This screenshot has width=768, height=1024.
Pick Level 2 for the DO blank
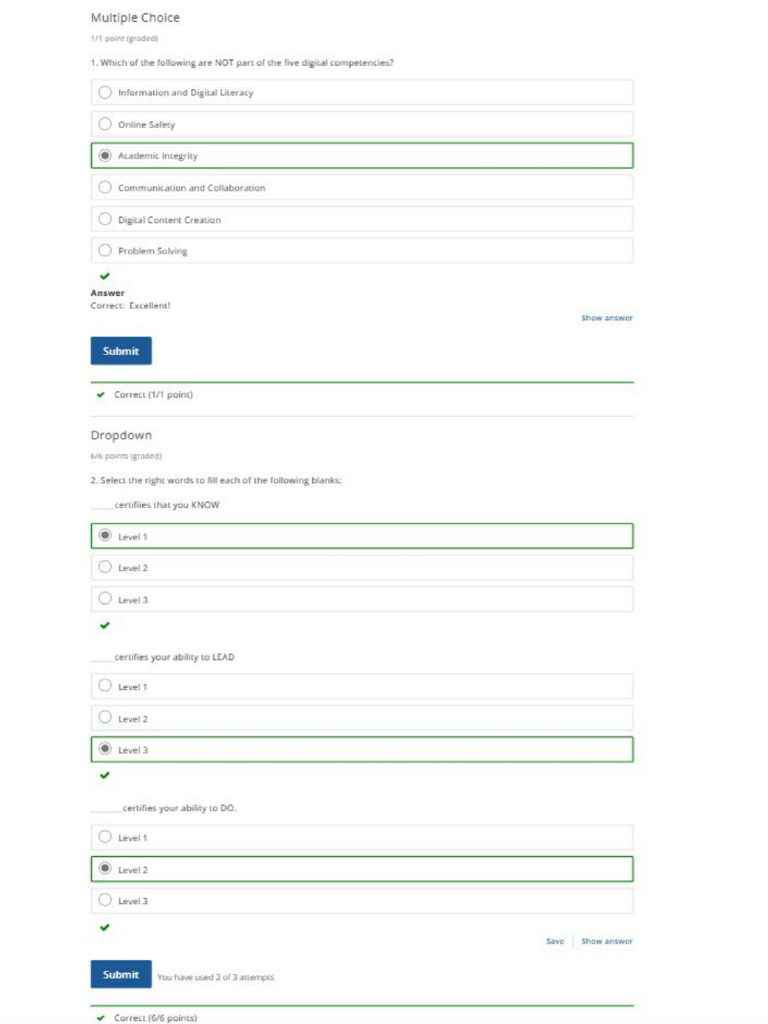point(105,869)
